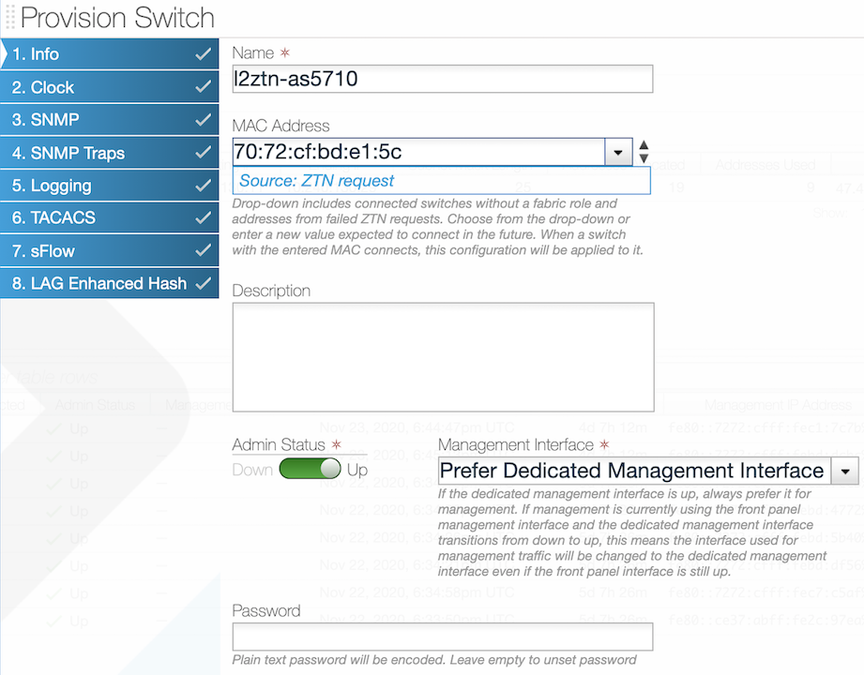Click into the Password input field
Screen dimensions: 864x675
[442, 637]
